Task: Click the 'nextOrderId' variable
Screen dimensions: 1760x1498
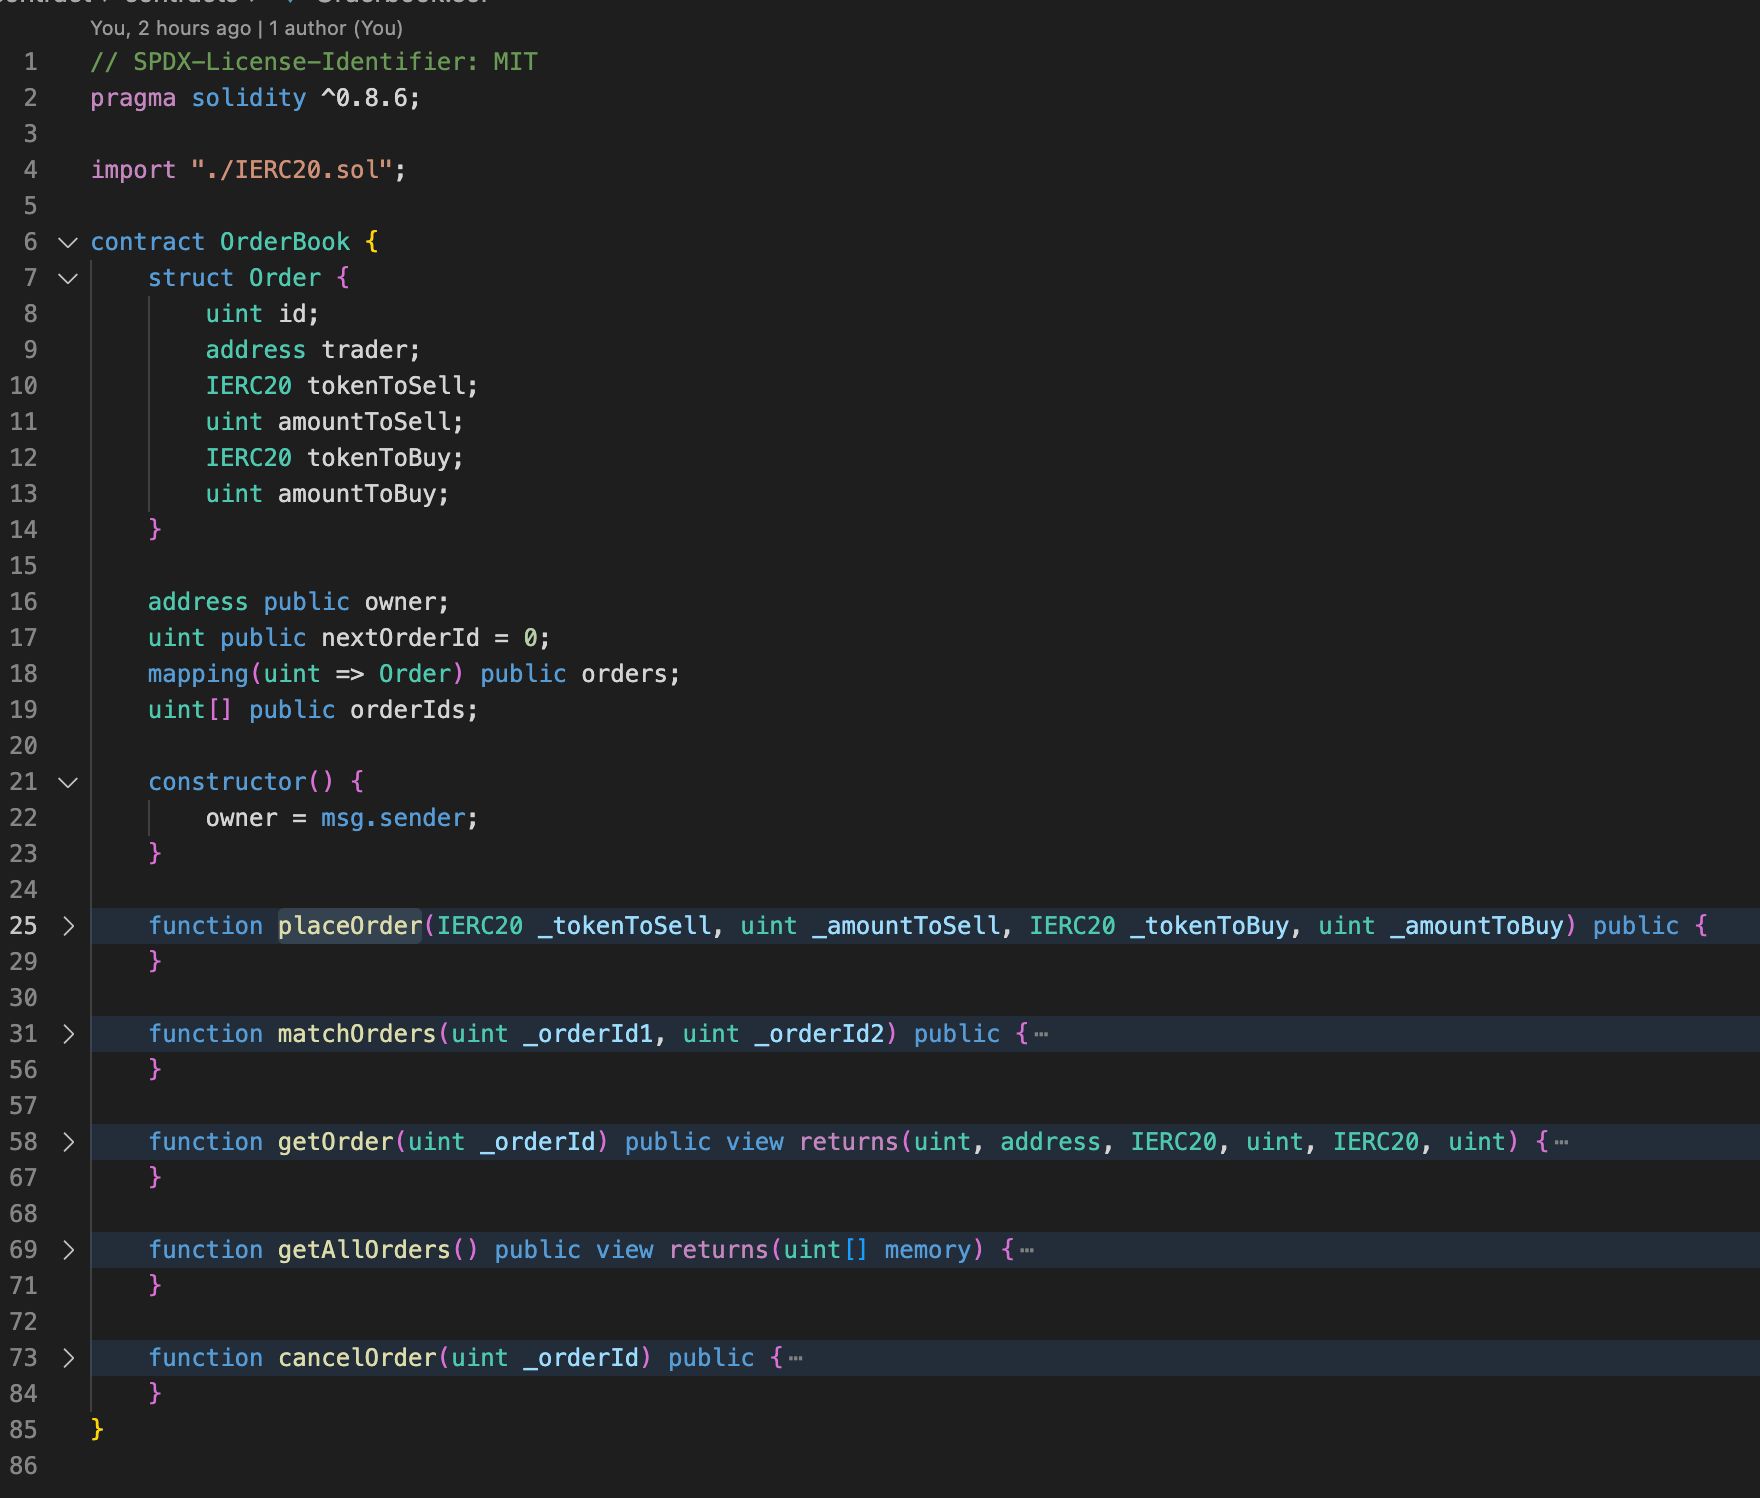Action: tap(400, 638)
